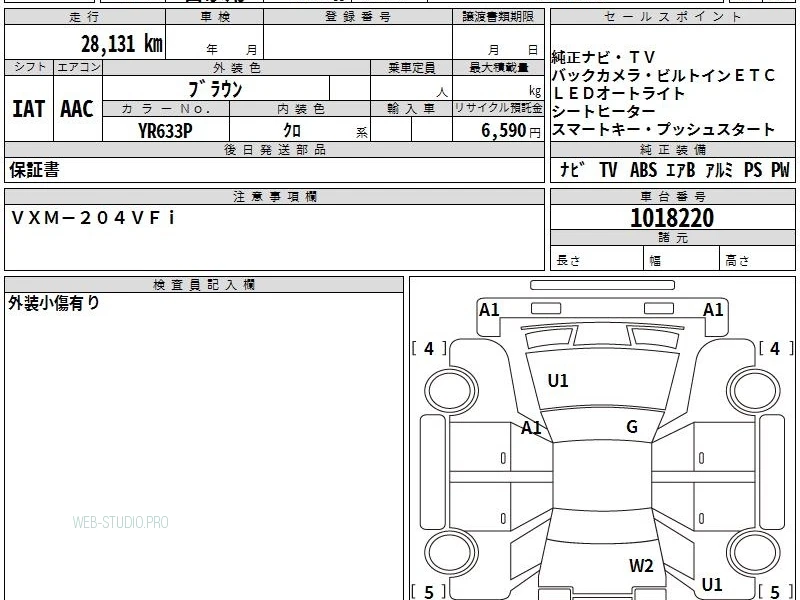Click the 乗車定員 header

click(x=412, y=67)
